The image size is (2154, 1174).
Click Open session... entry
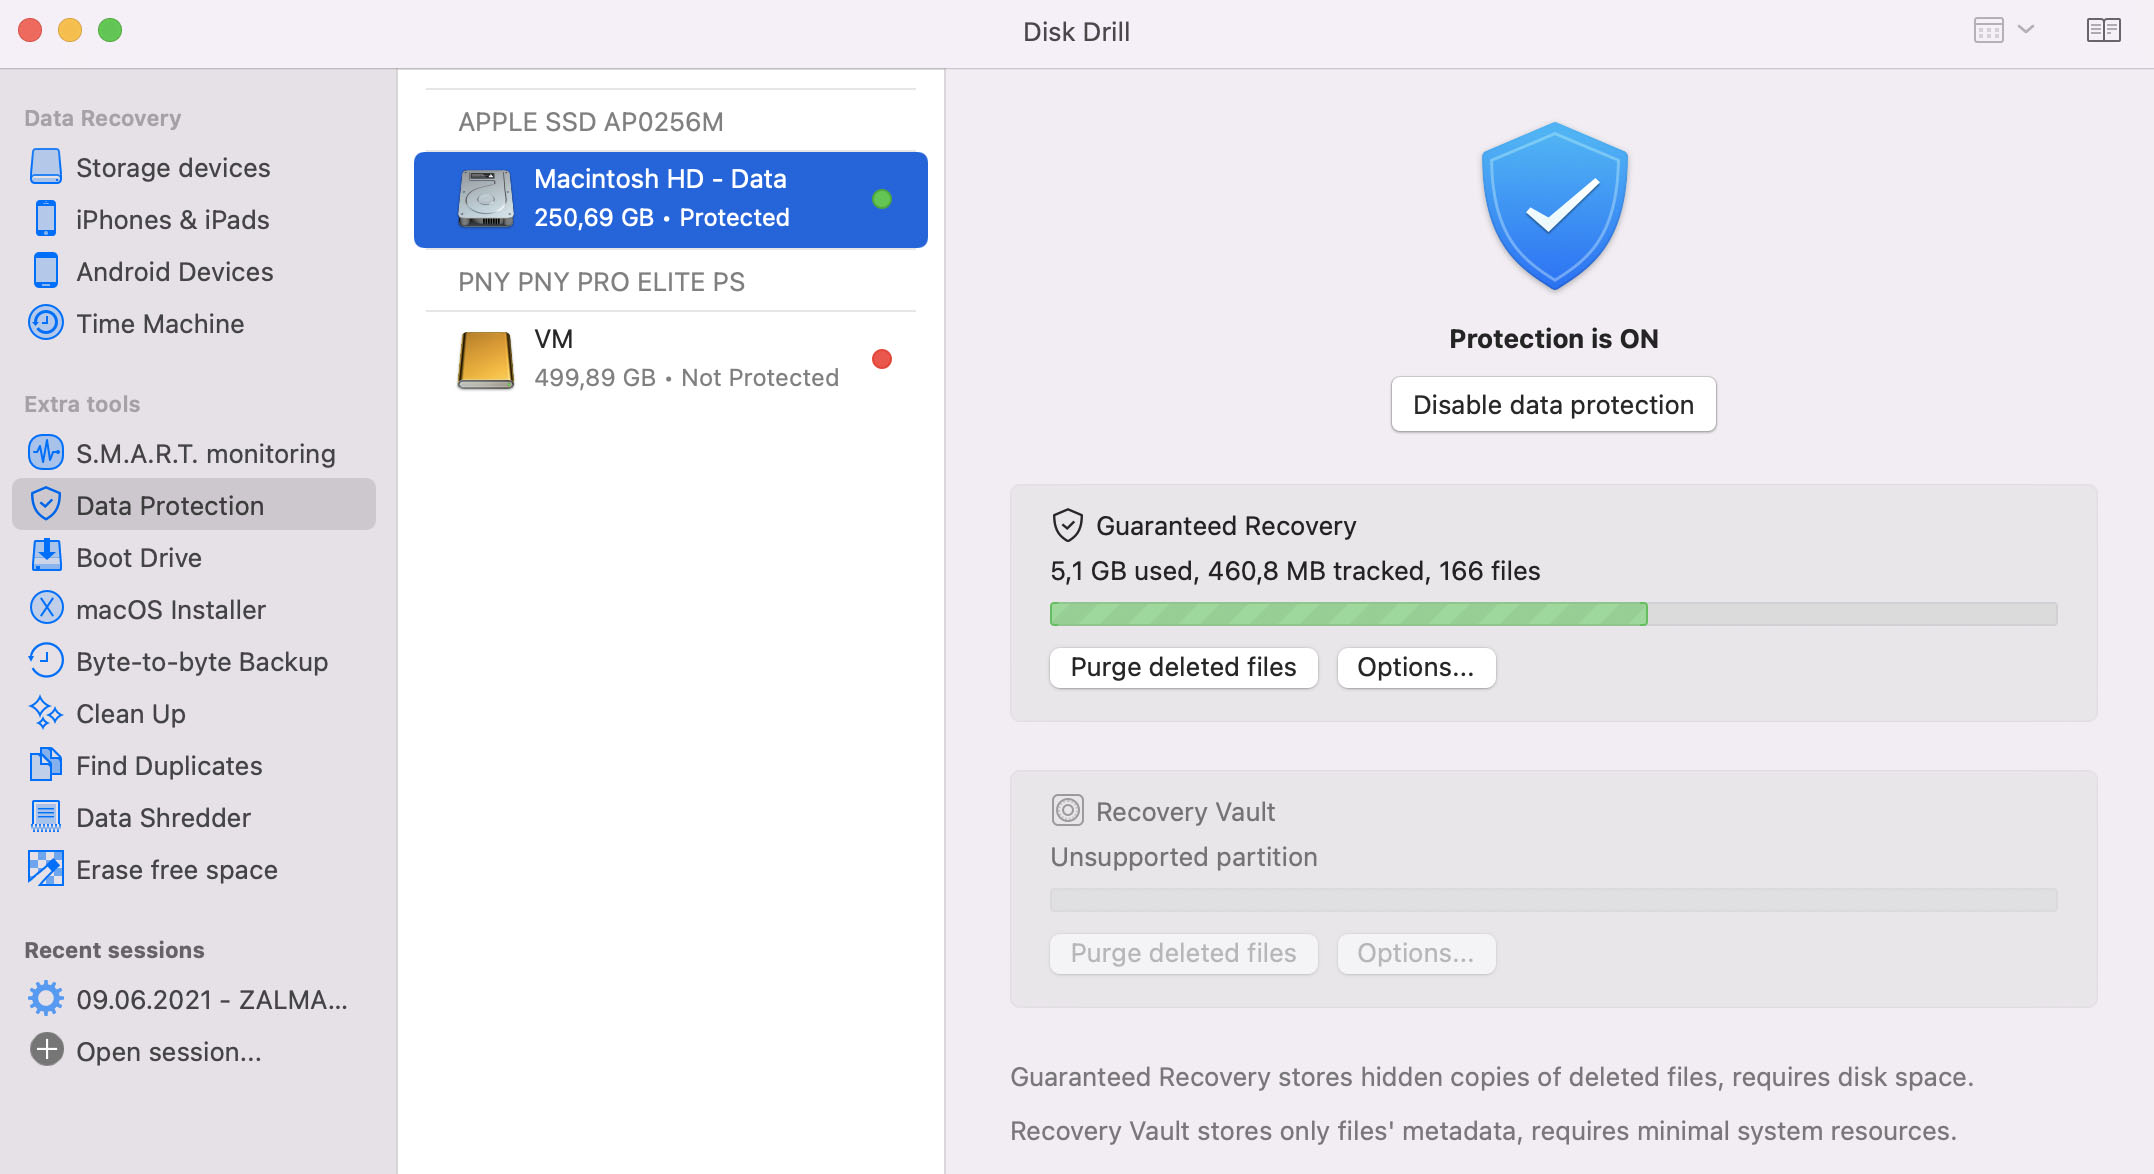pyautogui.click(x=194, y=1052)
